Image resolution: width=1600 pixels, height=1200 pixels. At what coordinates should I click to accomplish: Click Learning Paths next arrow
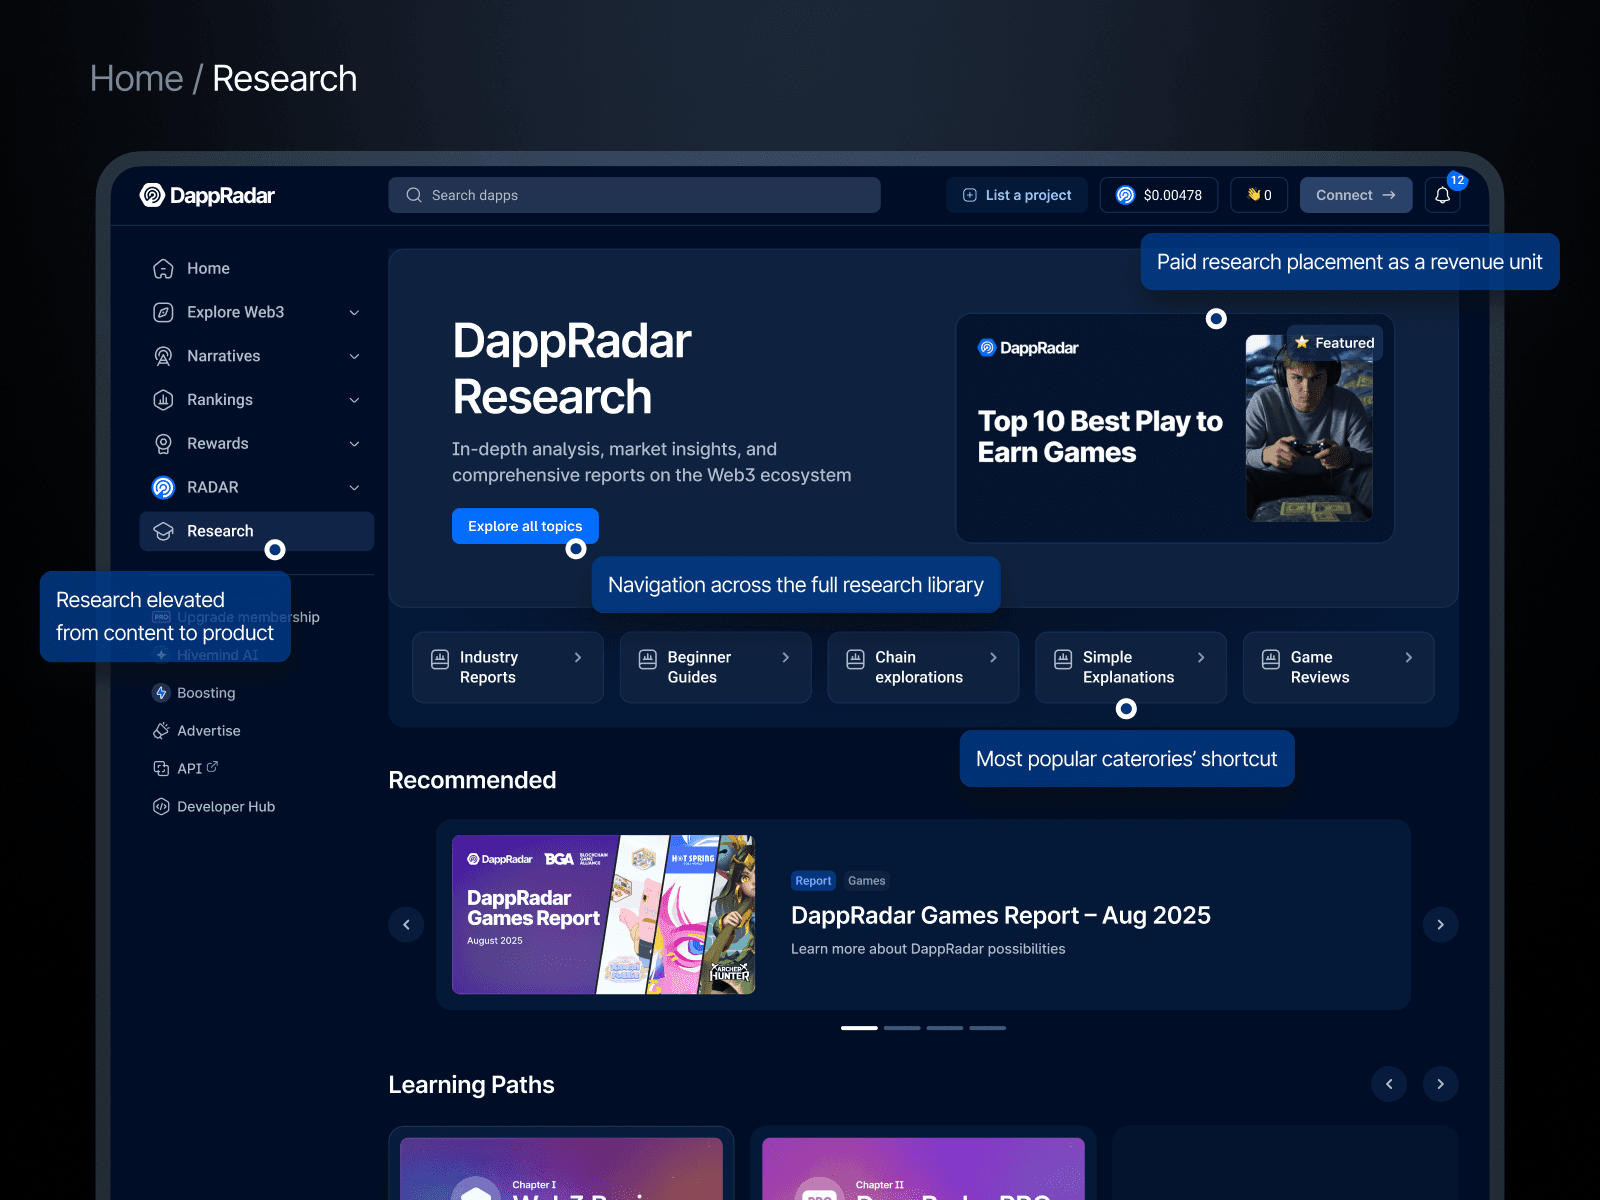pos(1440,1084)
